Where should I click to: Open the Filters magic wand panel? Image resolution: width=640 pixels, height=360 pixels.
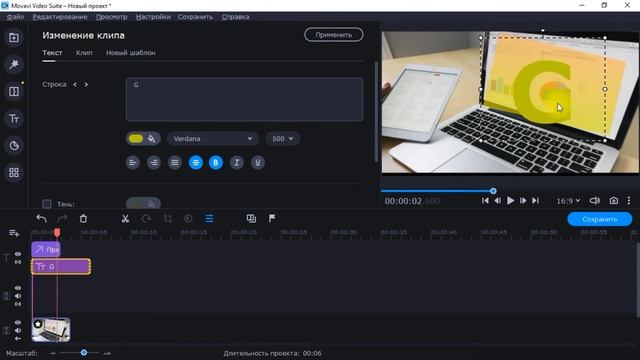coord(14,64)
